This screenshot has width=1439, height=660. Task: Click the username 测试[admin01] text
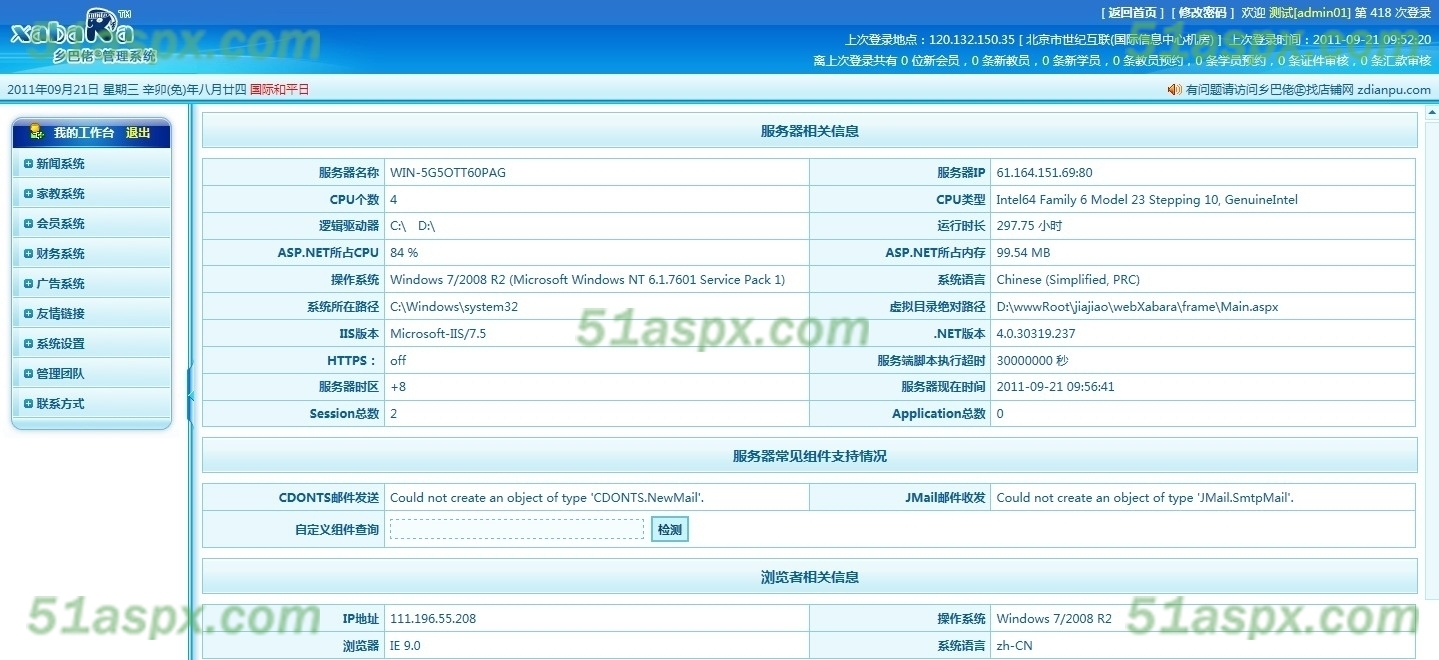coord(1309,13)
